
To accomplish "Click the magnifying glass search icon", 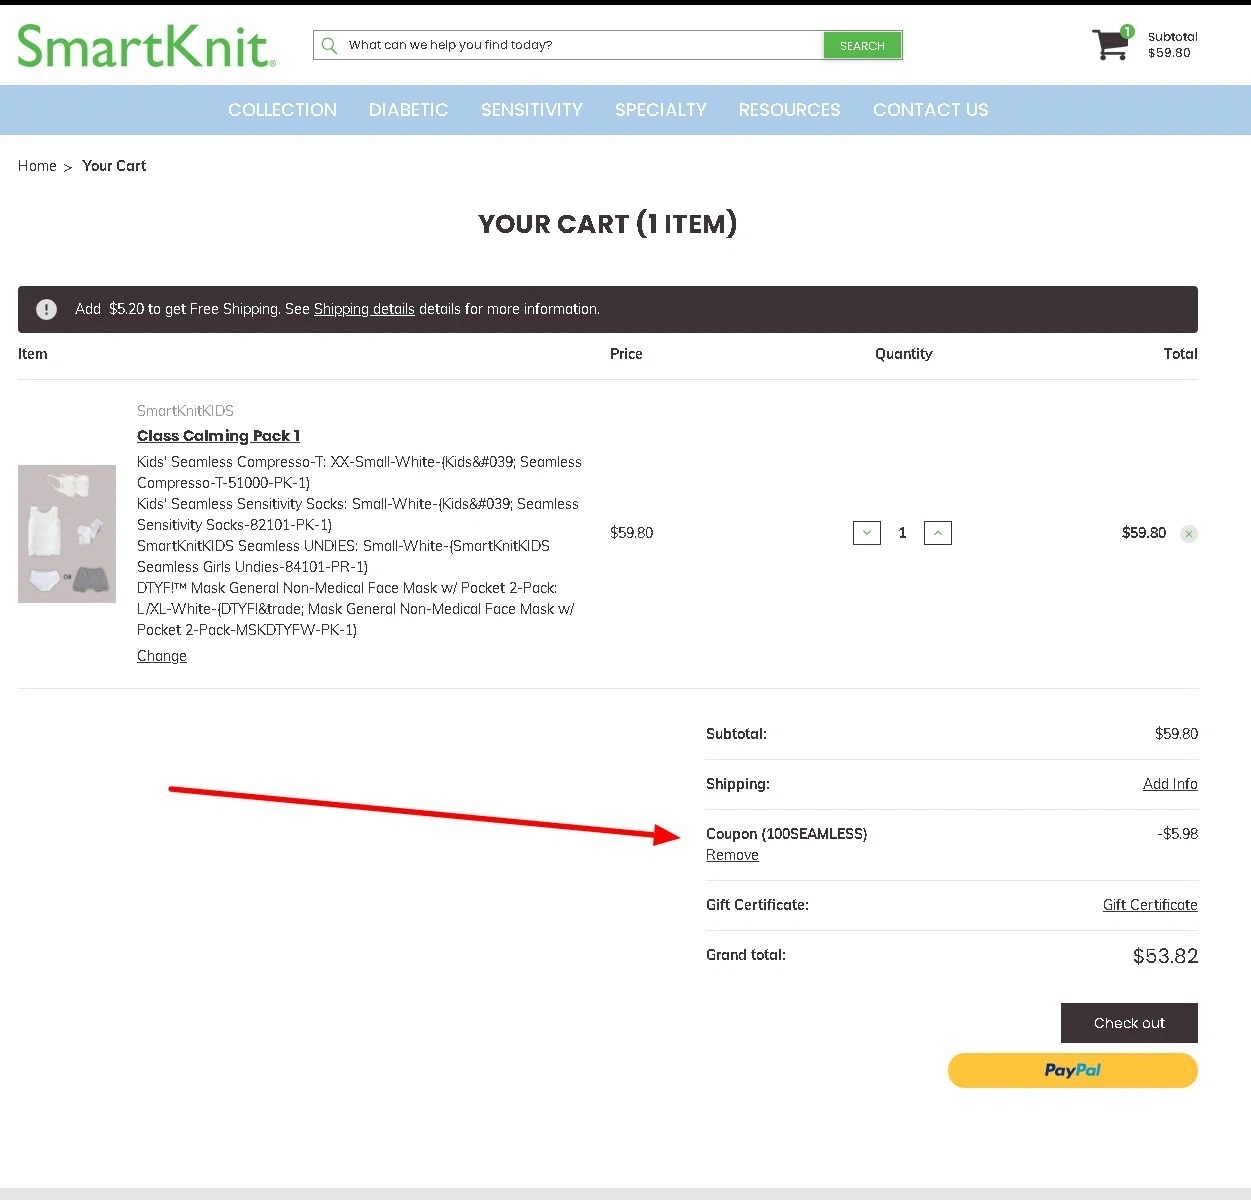I will coord(329,45).
